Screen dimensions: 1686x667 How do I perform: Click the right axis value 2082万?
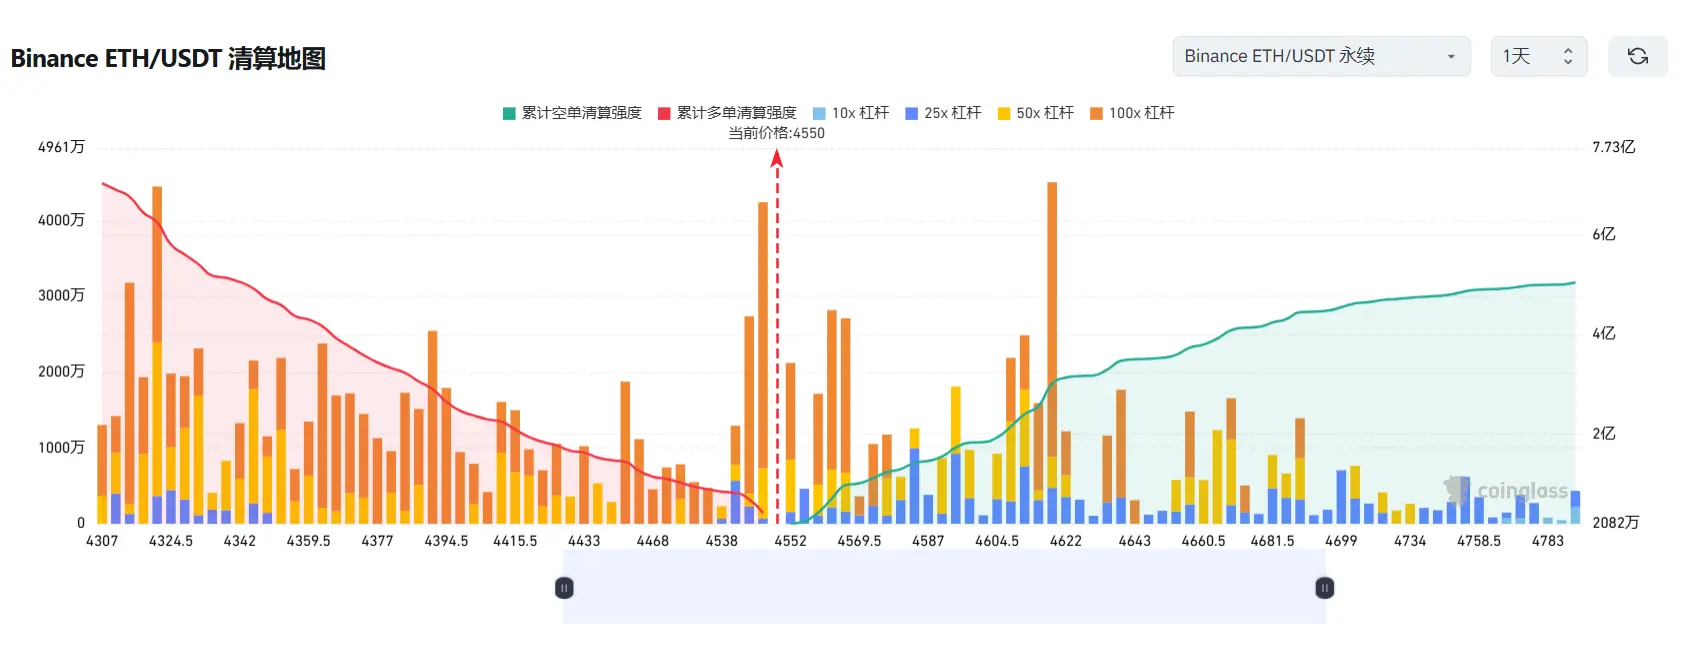pyautogui.click(x=1616, y=522)
